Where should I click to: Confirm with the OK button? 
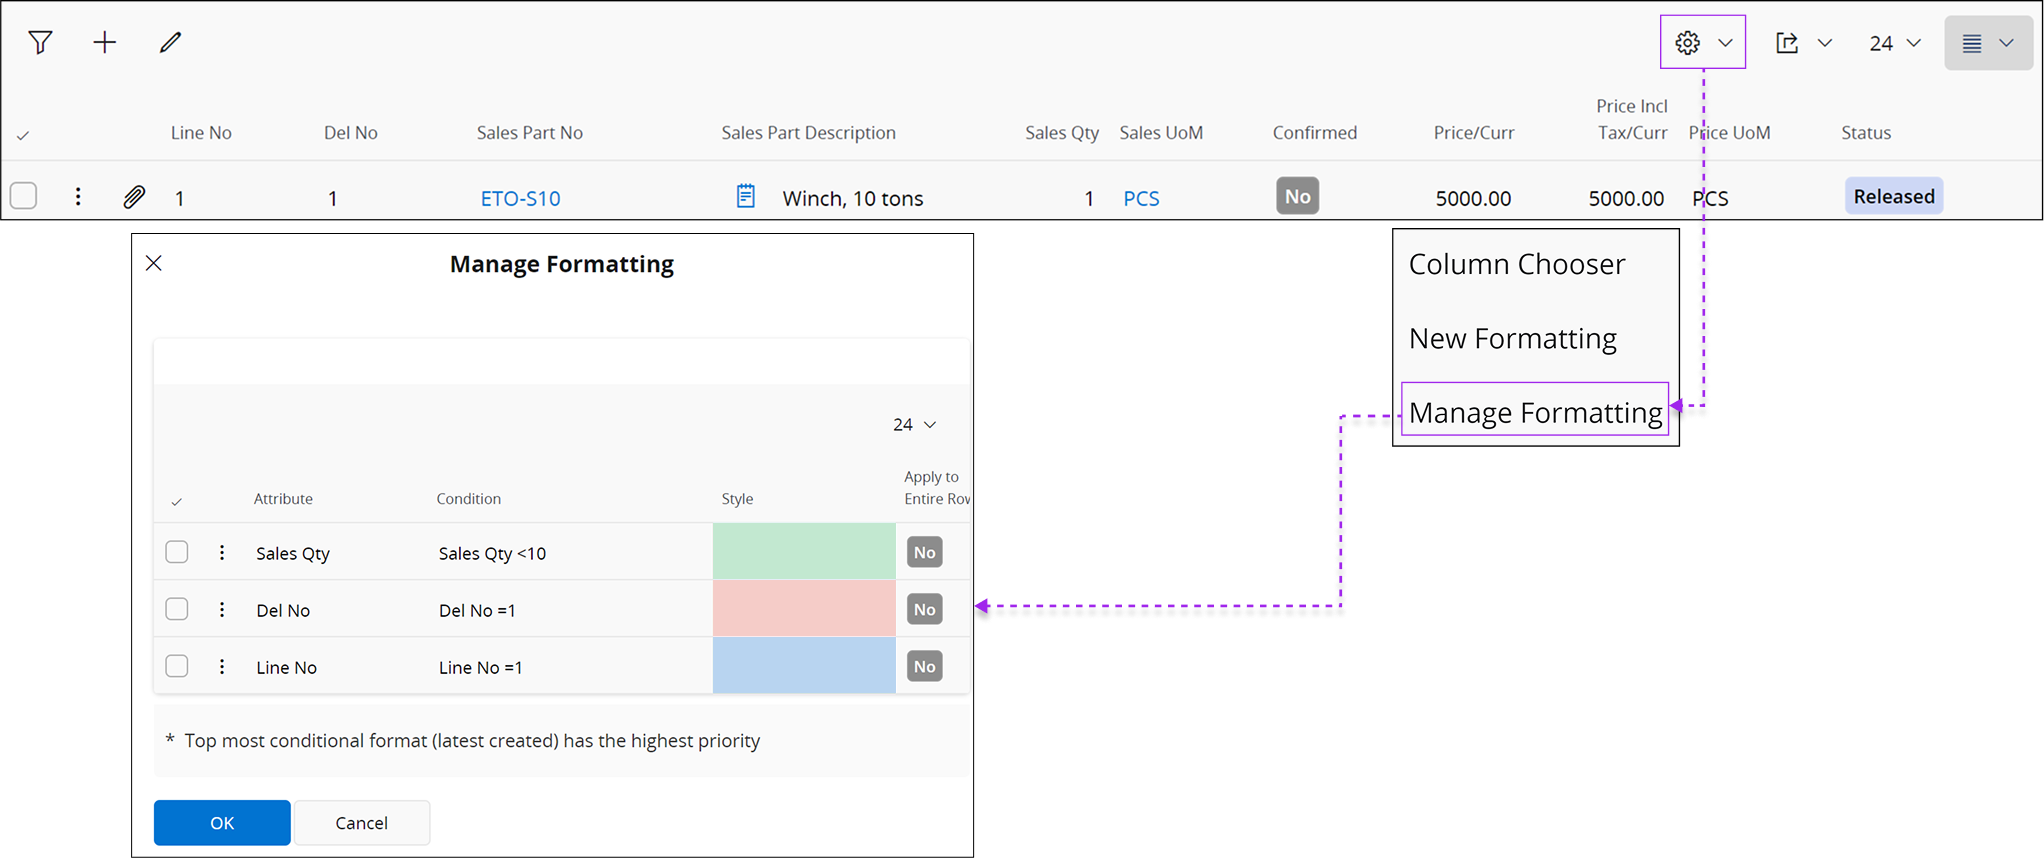pyautogui.click(x=222, y=823)
